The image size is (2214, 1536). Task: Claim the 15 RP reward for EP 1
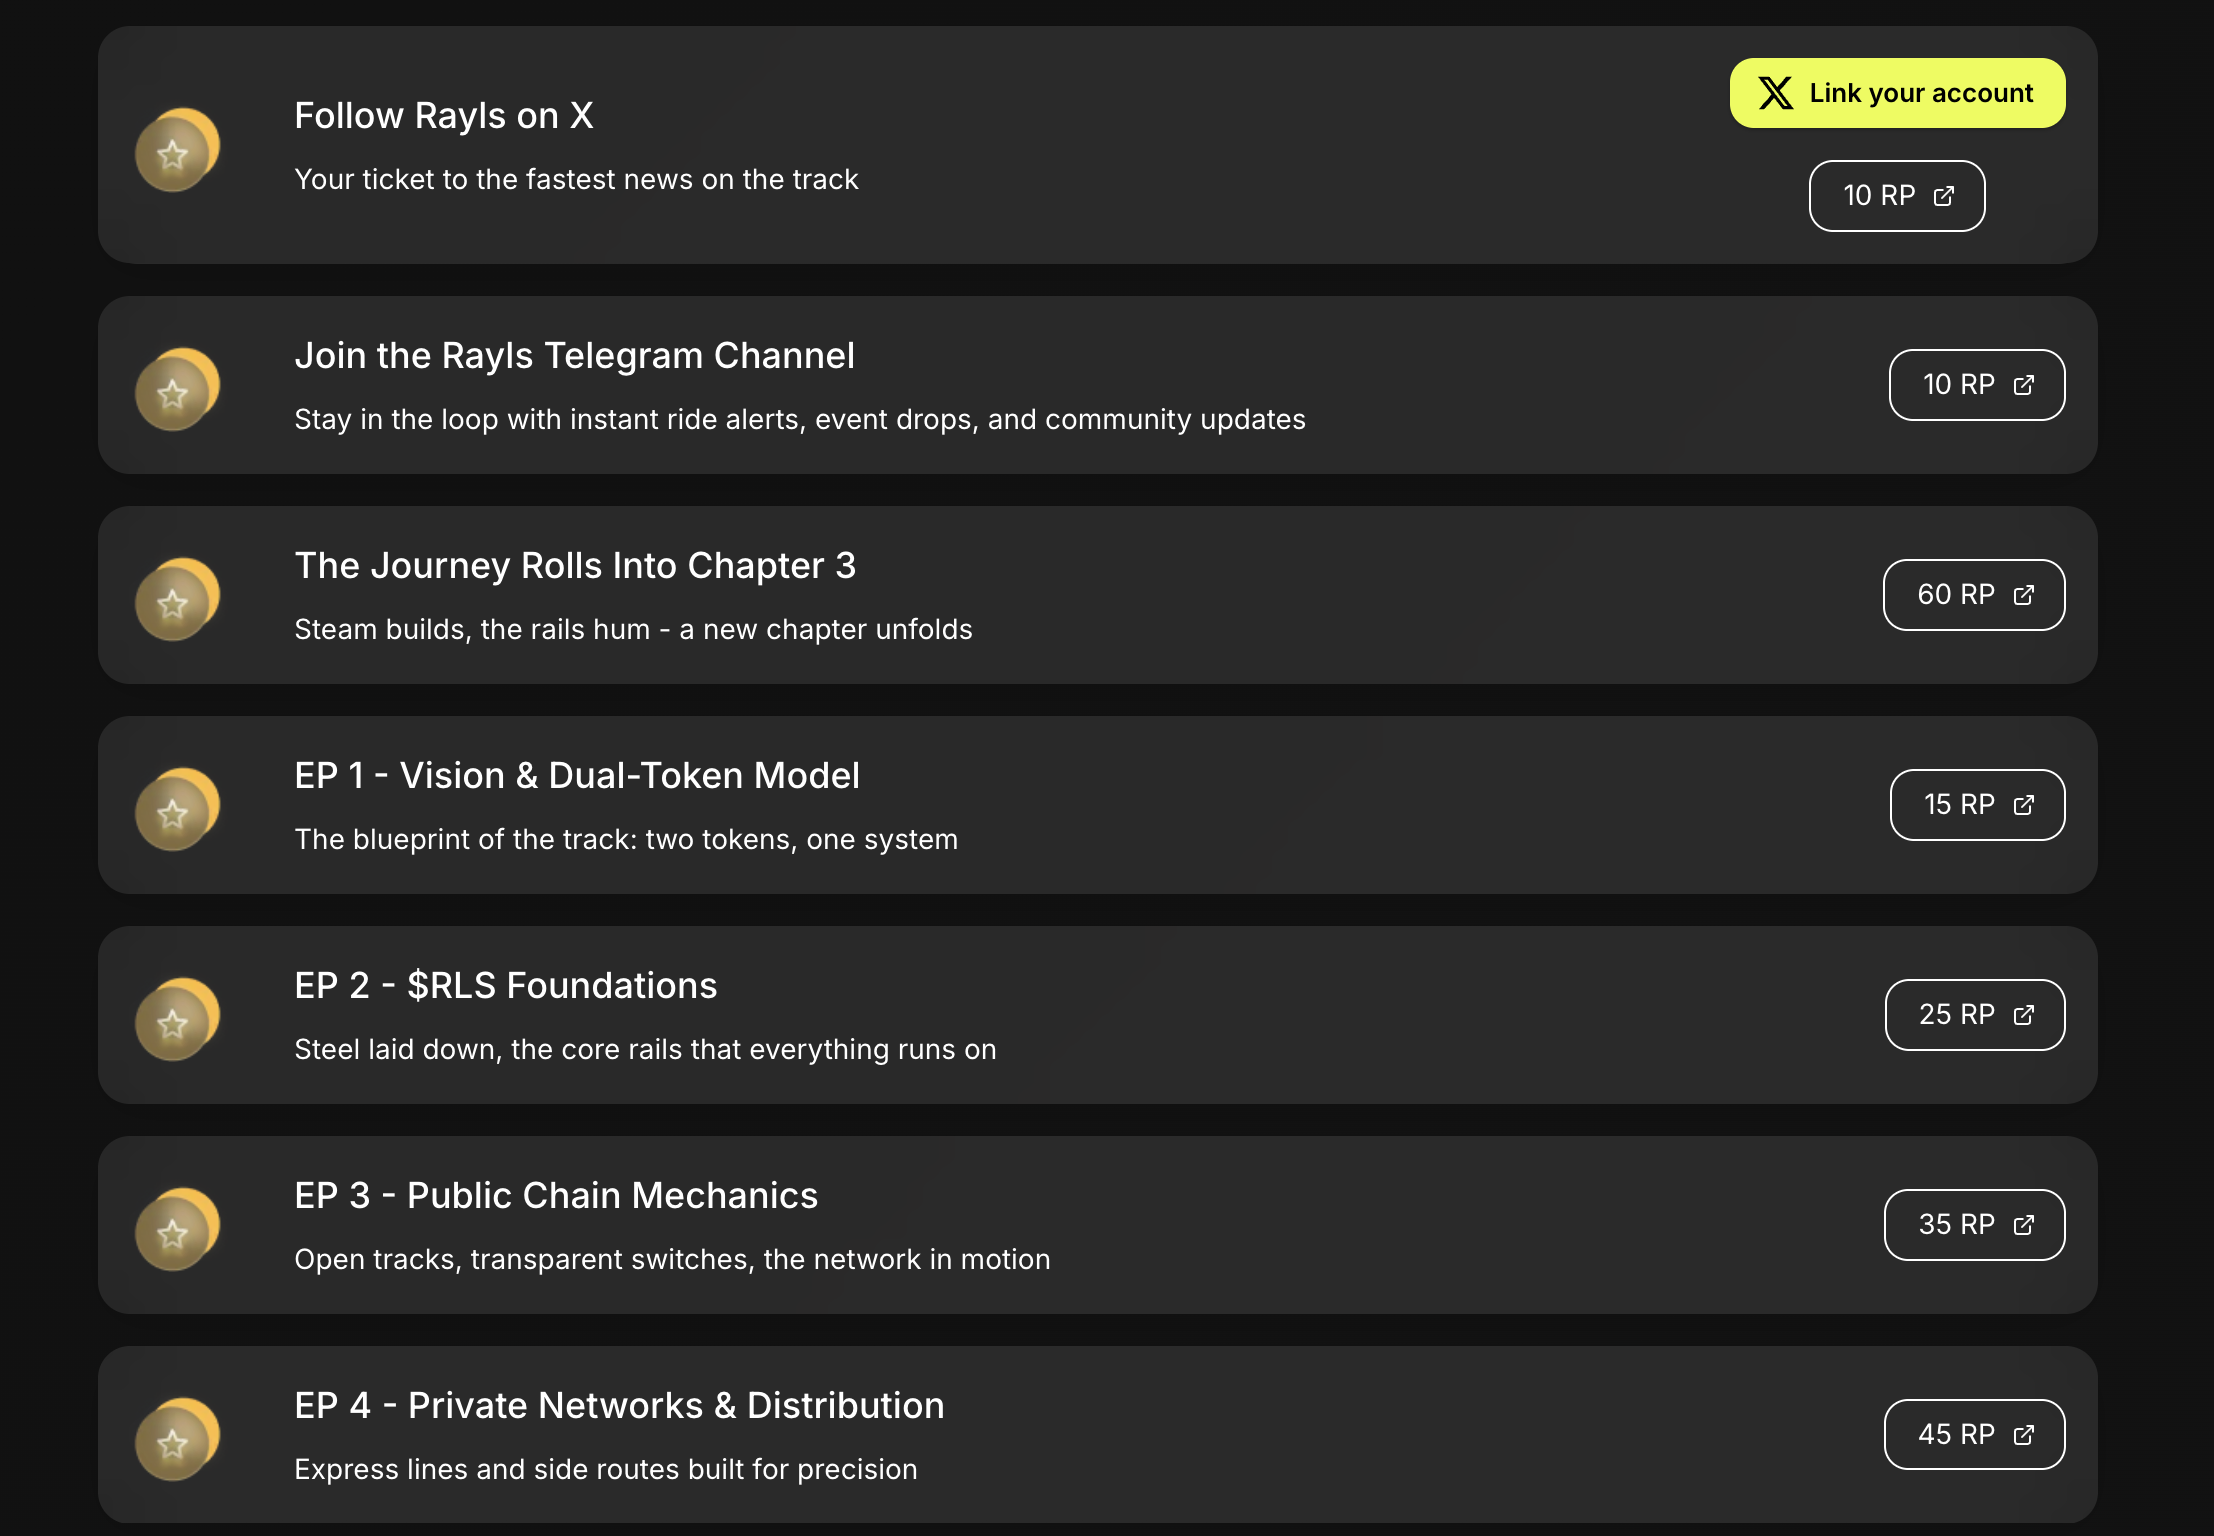point(1976,805)
